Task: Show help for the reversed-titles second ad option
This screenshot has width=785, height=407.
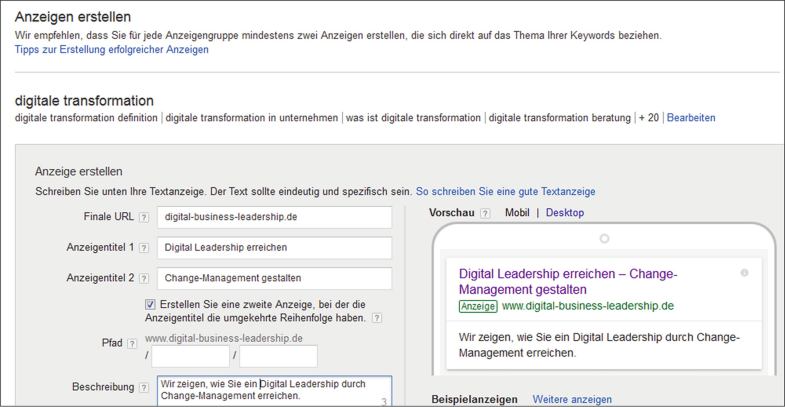Action: pyautogui.click(x=377, y=319)
